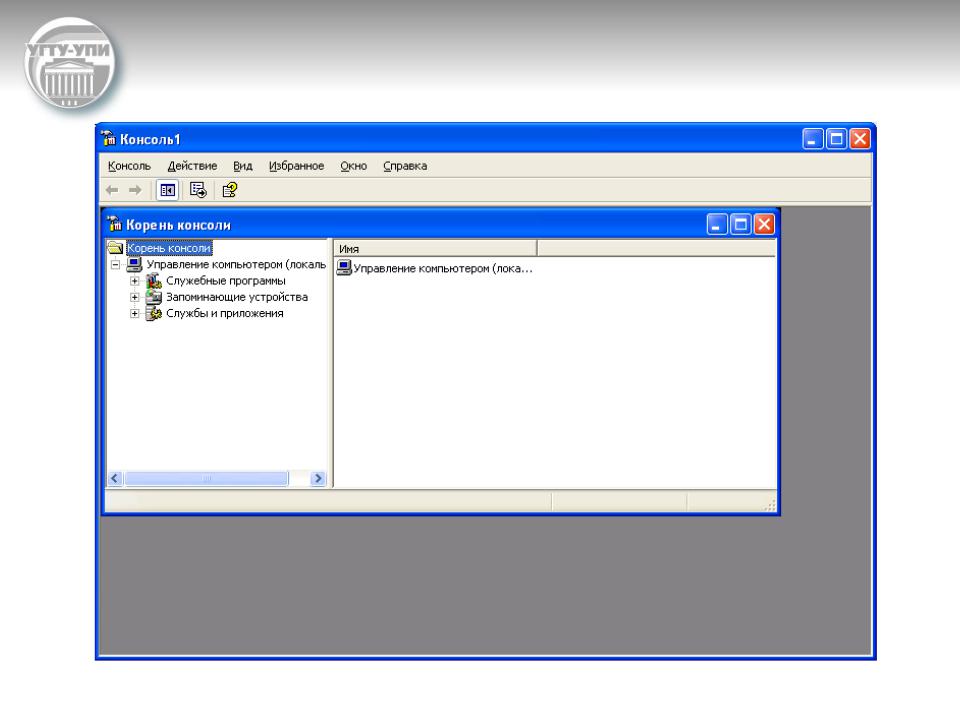The image size is (960, 720).
Task: Open the Избранное menu
Action: 296,166
